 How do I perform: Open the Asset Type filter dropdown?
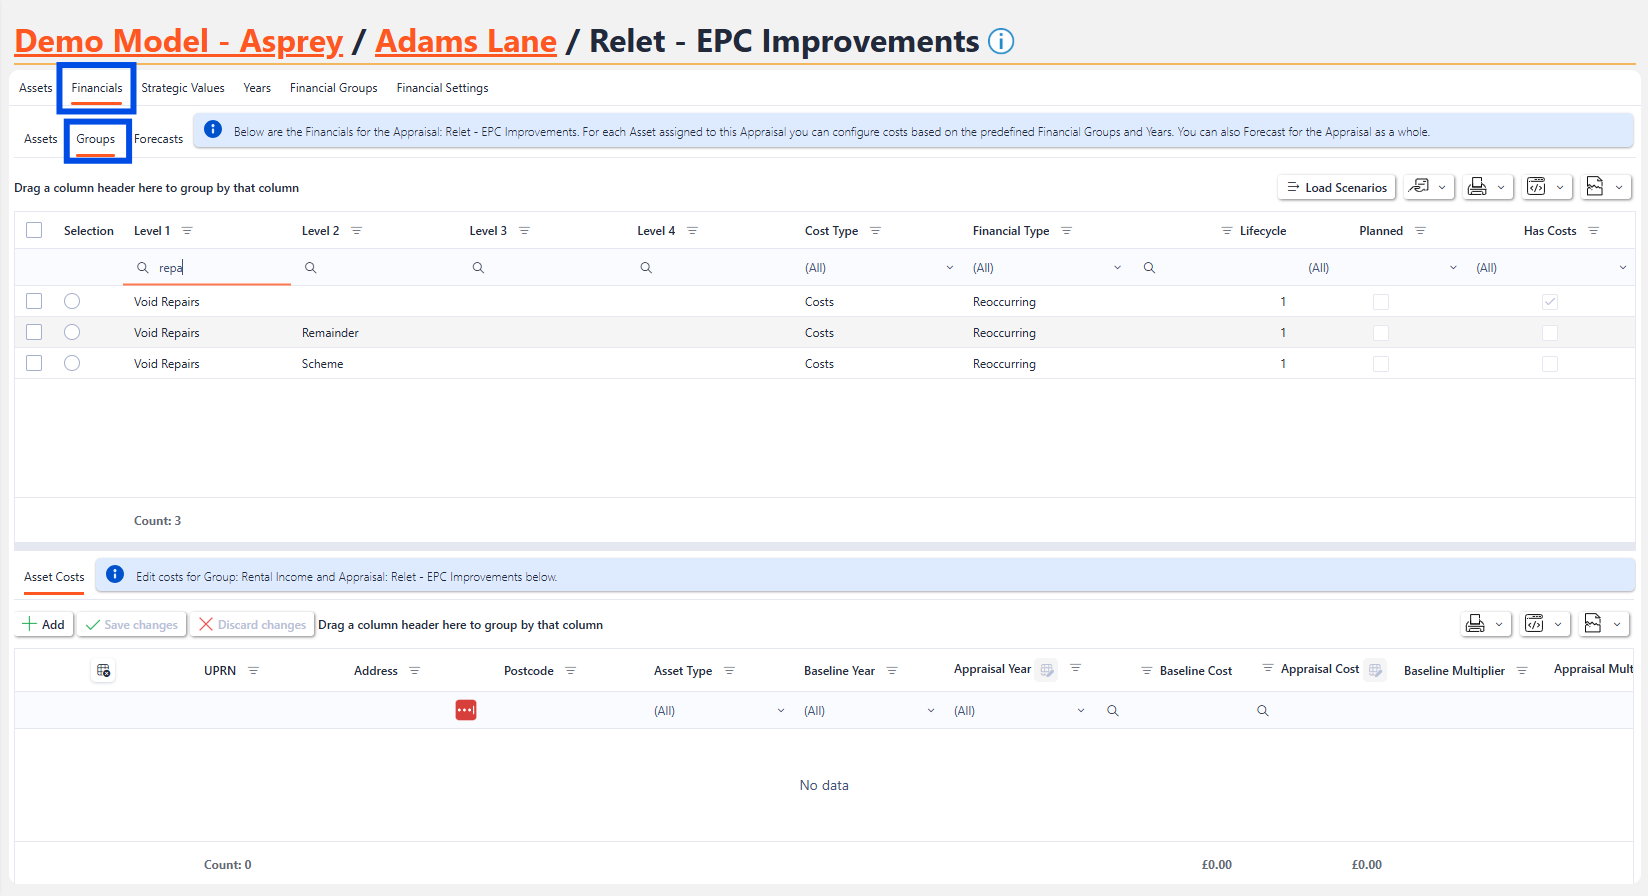click(x=780, y=711)
